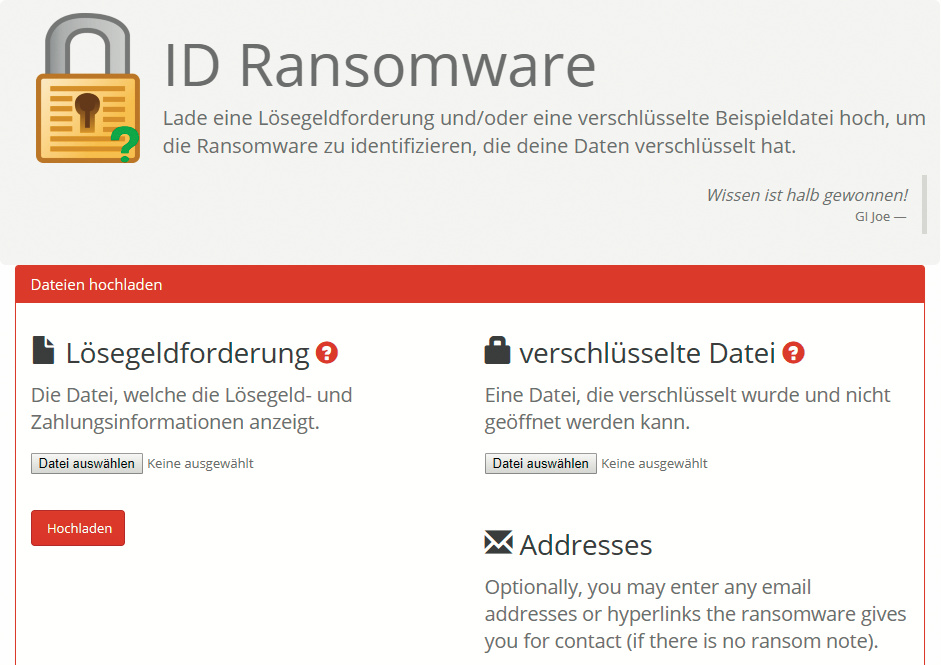Click the ID Ransomware page title
The width and height of the screenshot is (941, 665).
380,66
